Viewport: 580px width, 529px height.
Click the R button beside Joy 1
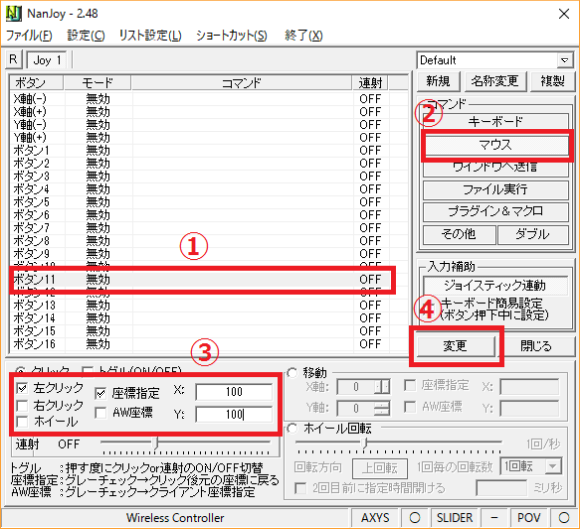click(x=14, y=60)
